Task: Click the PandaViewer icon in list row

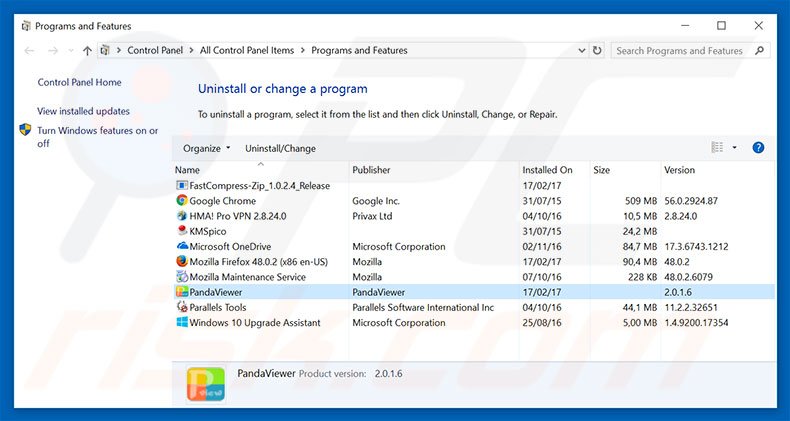Action: [182, 292]
